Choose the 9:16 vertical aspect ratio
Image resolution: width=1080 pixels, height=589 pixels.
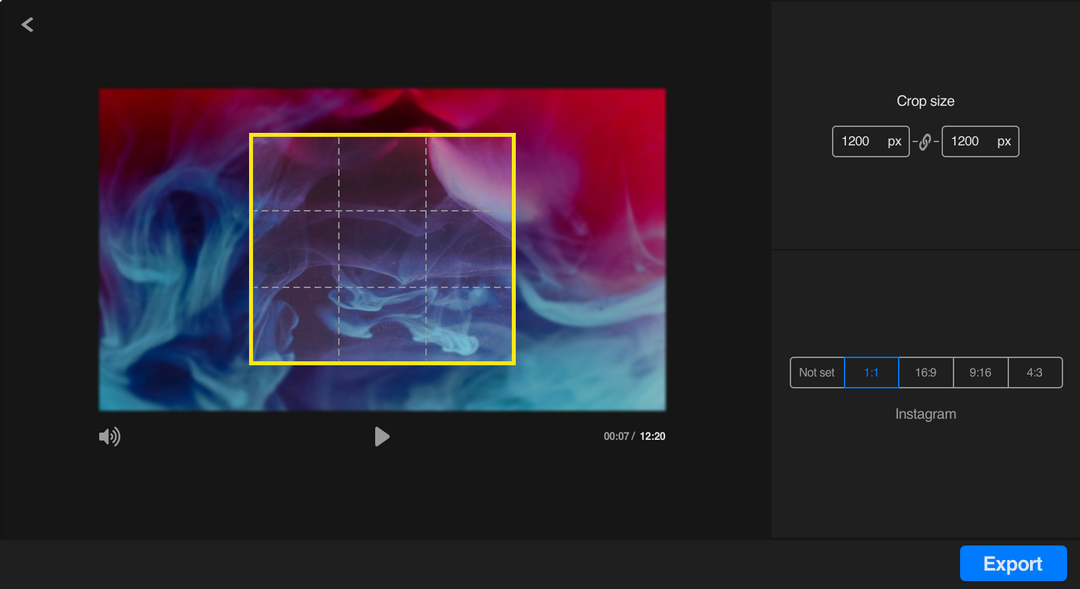click(x=980, y=372)
